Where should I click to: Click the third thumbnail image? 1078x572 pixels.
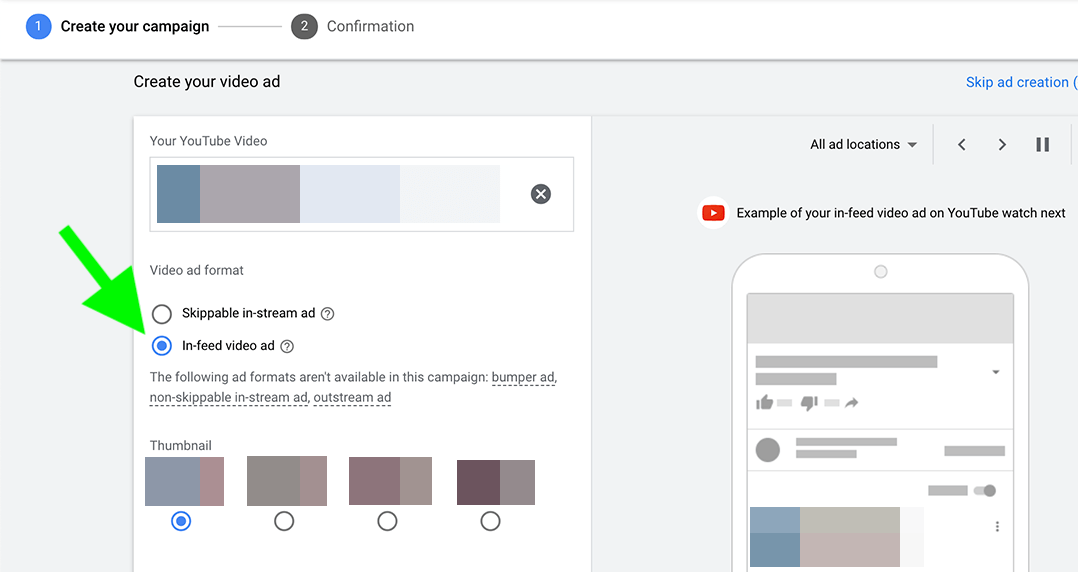pos(390,481)
